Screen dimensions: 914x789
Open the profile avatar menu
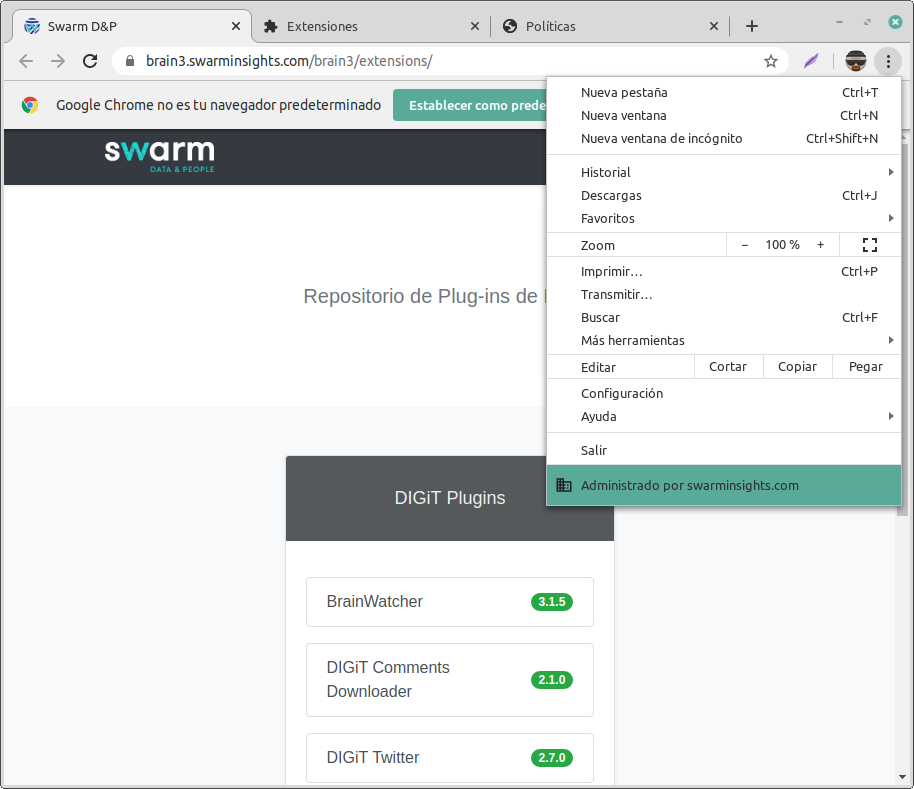click(856, 61)
